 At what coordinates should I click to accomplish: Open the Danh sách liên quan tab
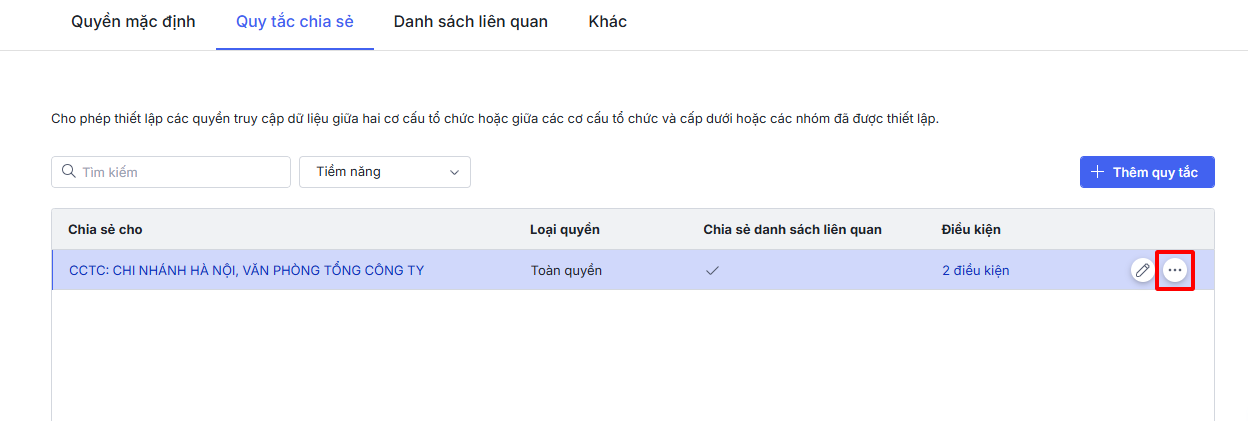(x=470, y=21)
